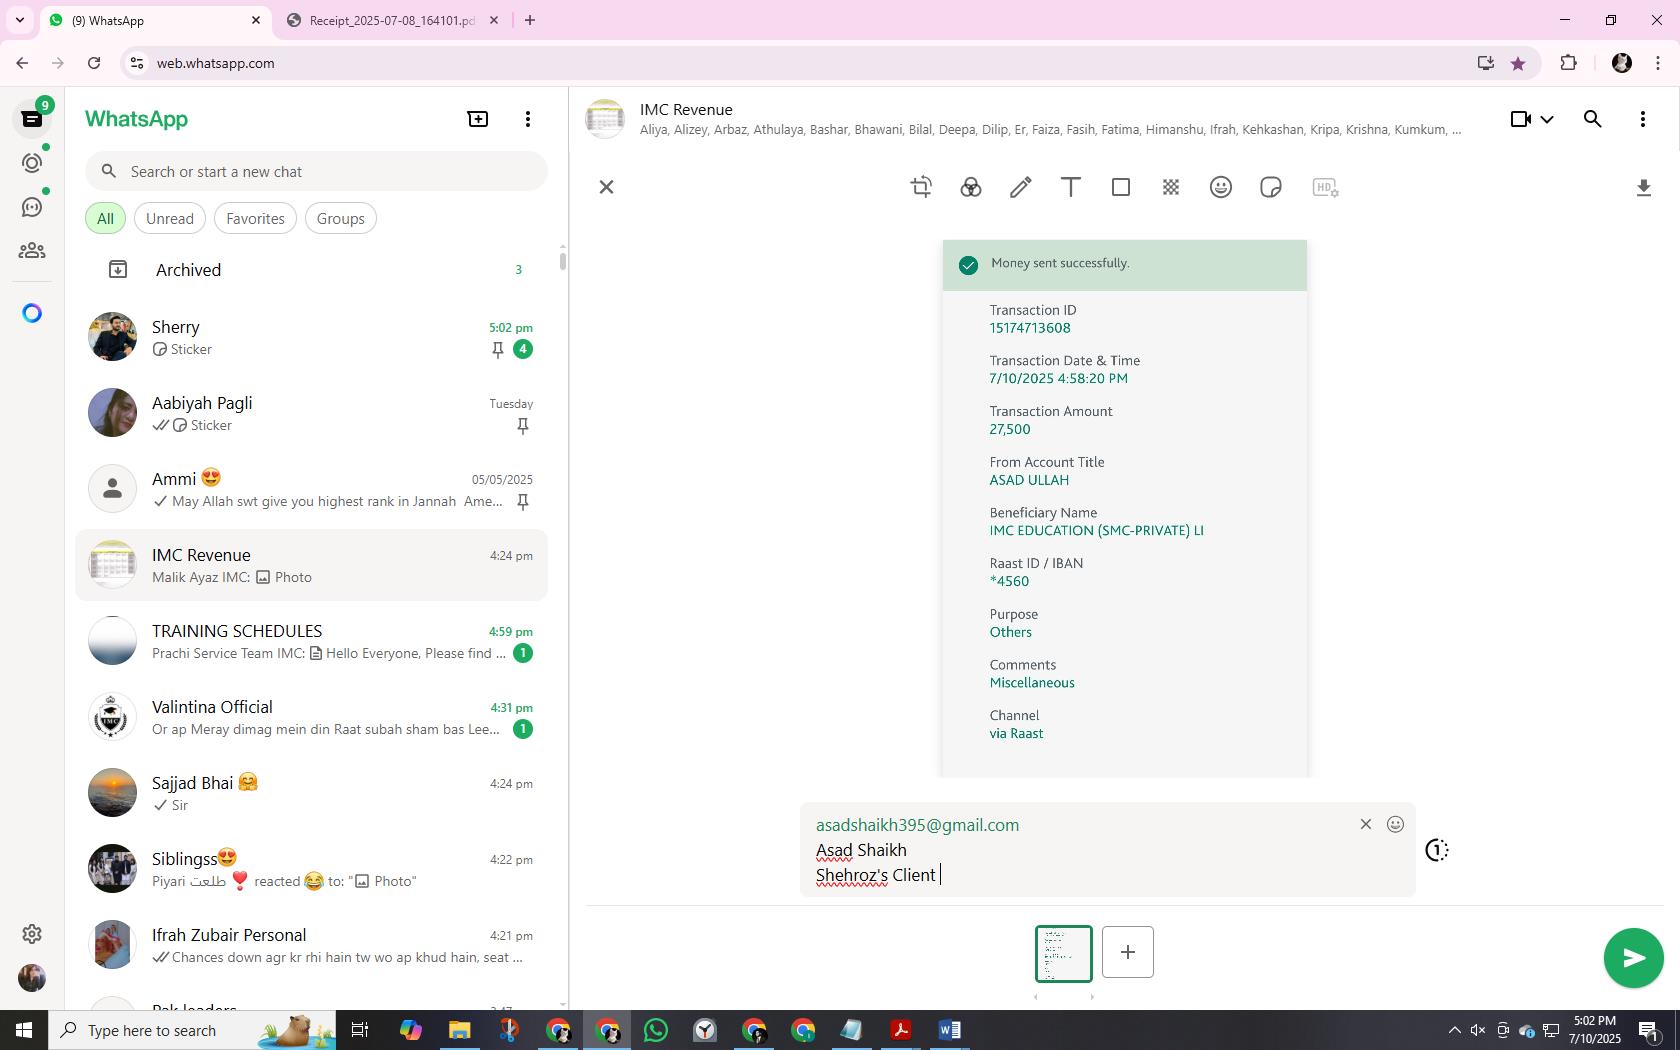Add another file to send
1680x1050 pixels.
[1127, 952]
